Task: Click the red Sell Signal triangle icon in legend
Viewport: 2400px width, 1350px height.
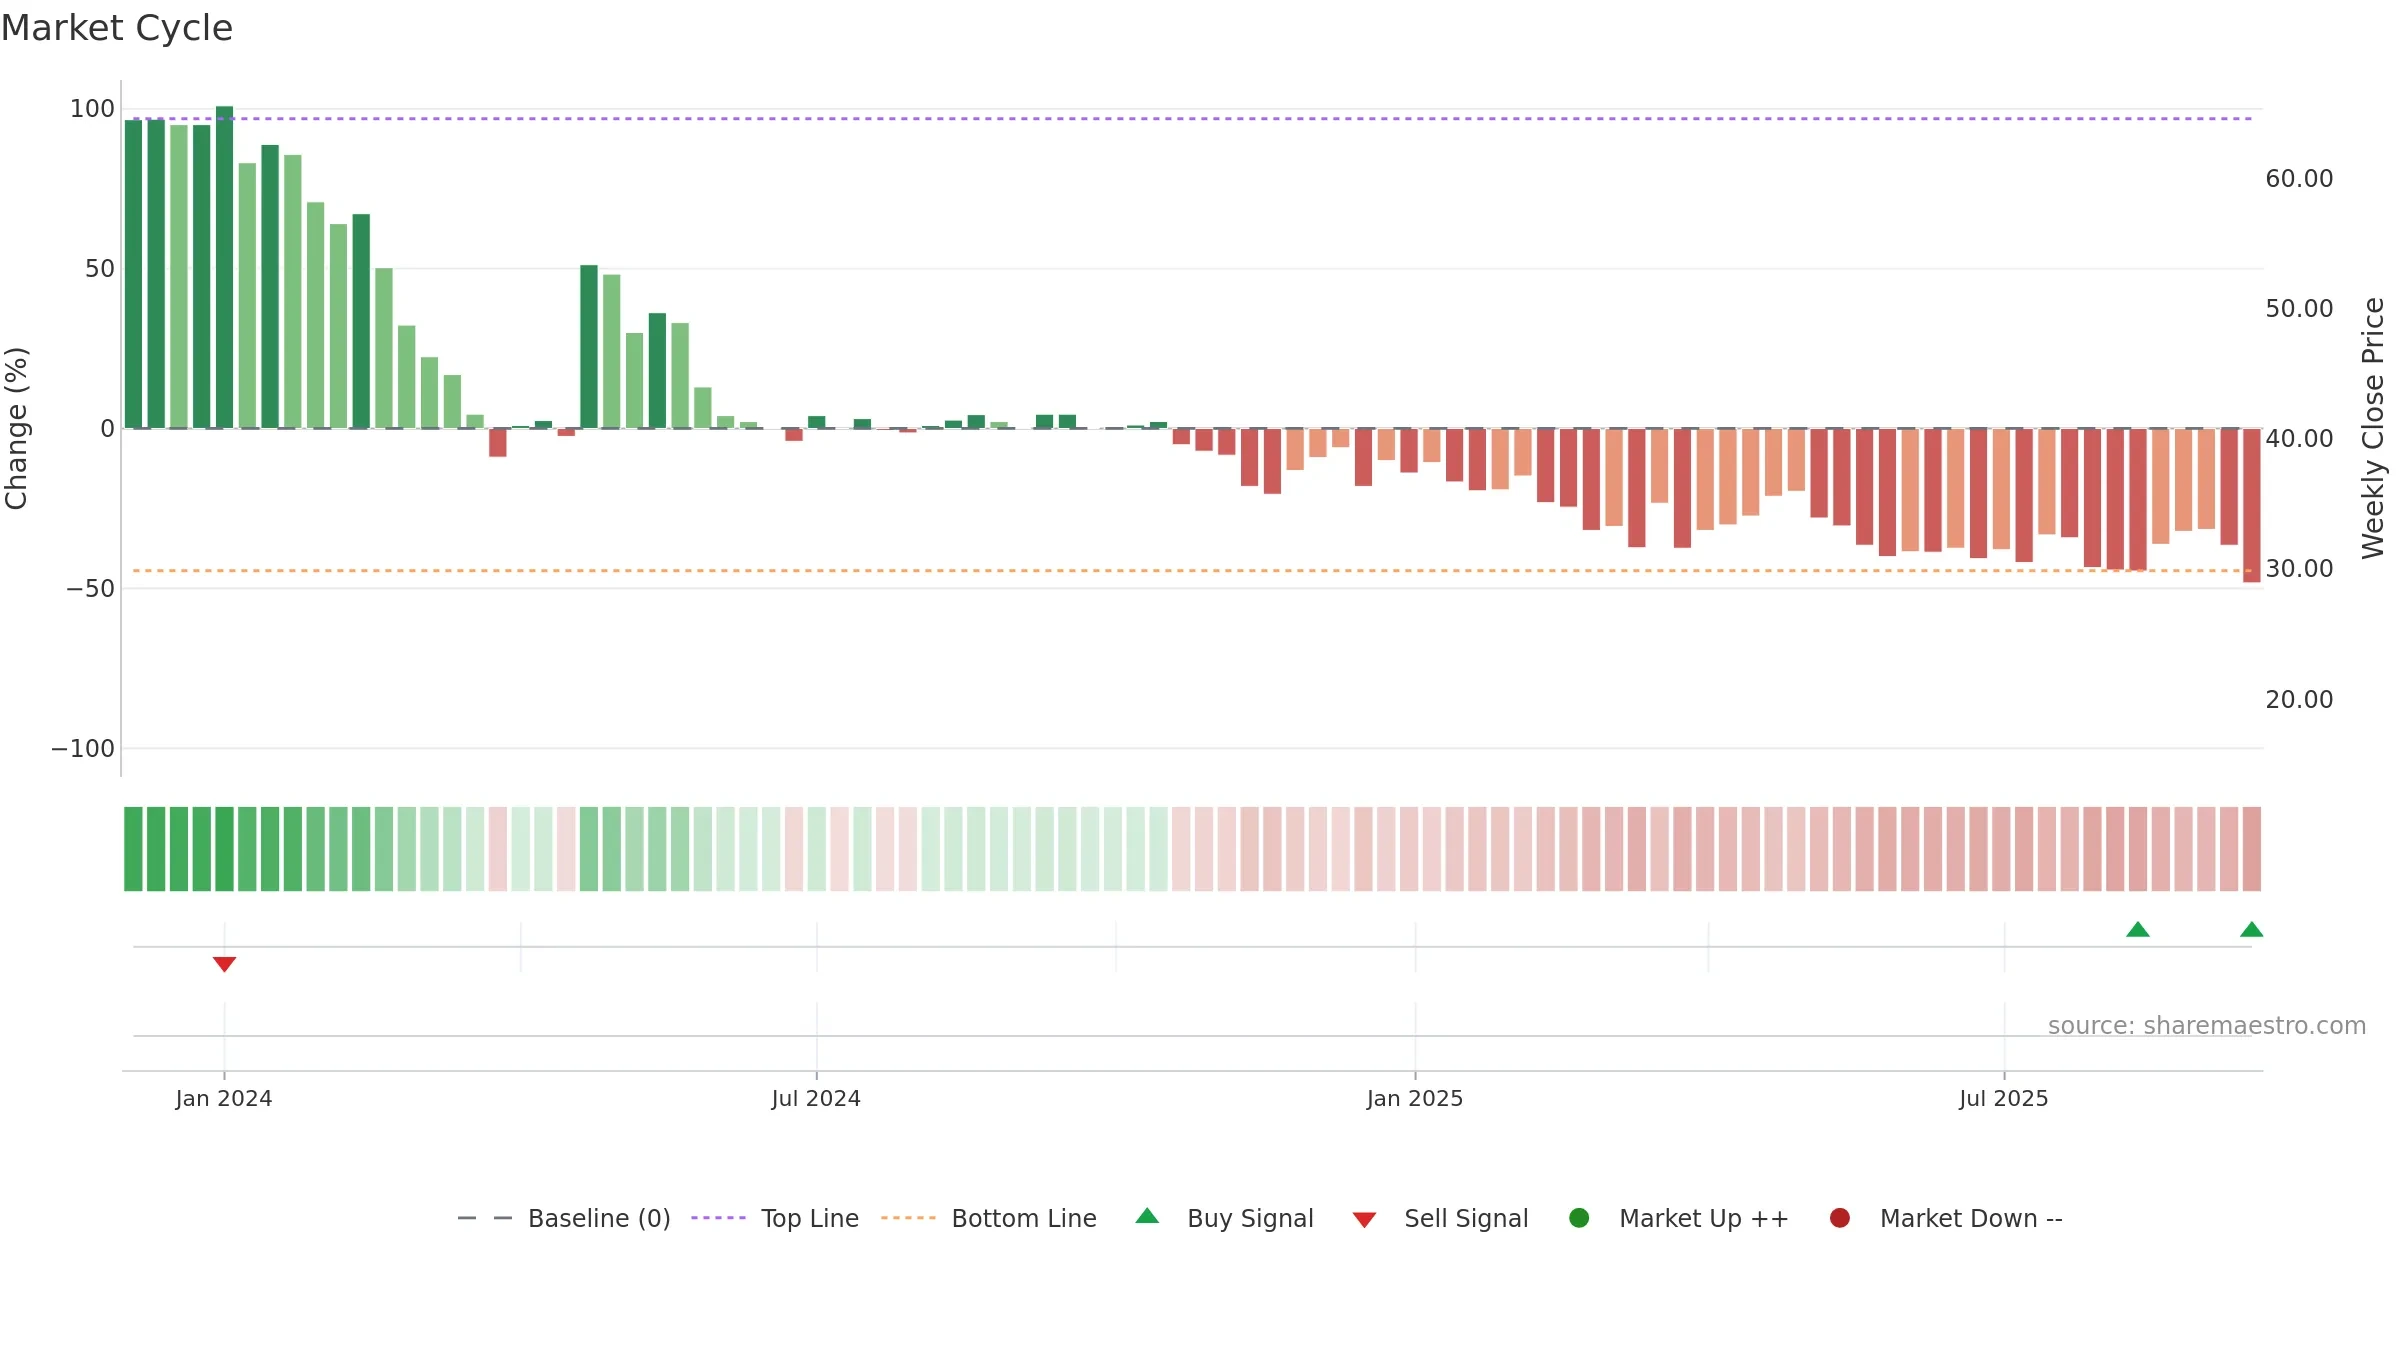Action: pos(1364,1220)
